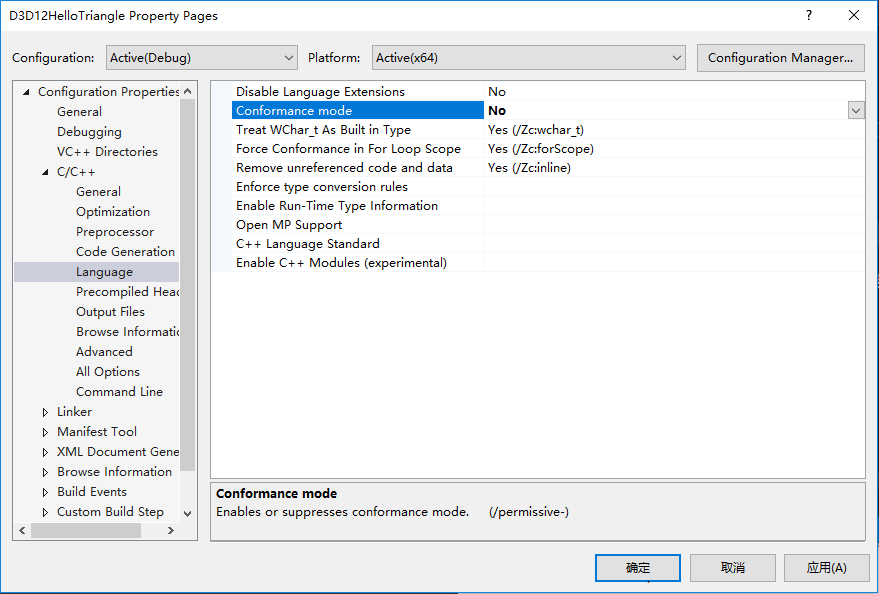This screenshot has height=594, width=879.
Task: Collapse the Configuration Properties tree node
Action: (27, 92)
